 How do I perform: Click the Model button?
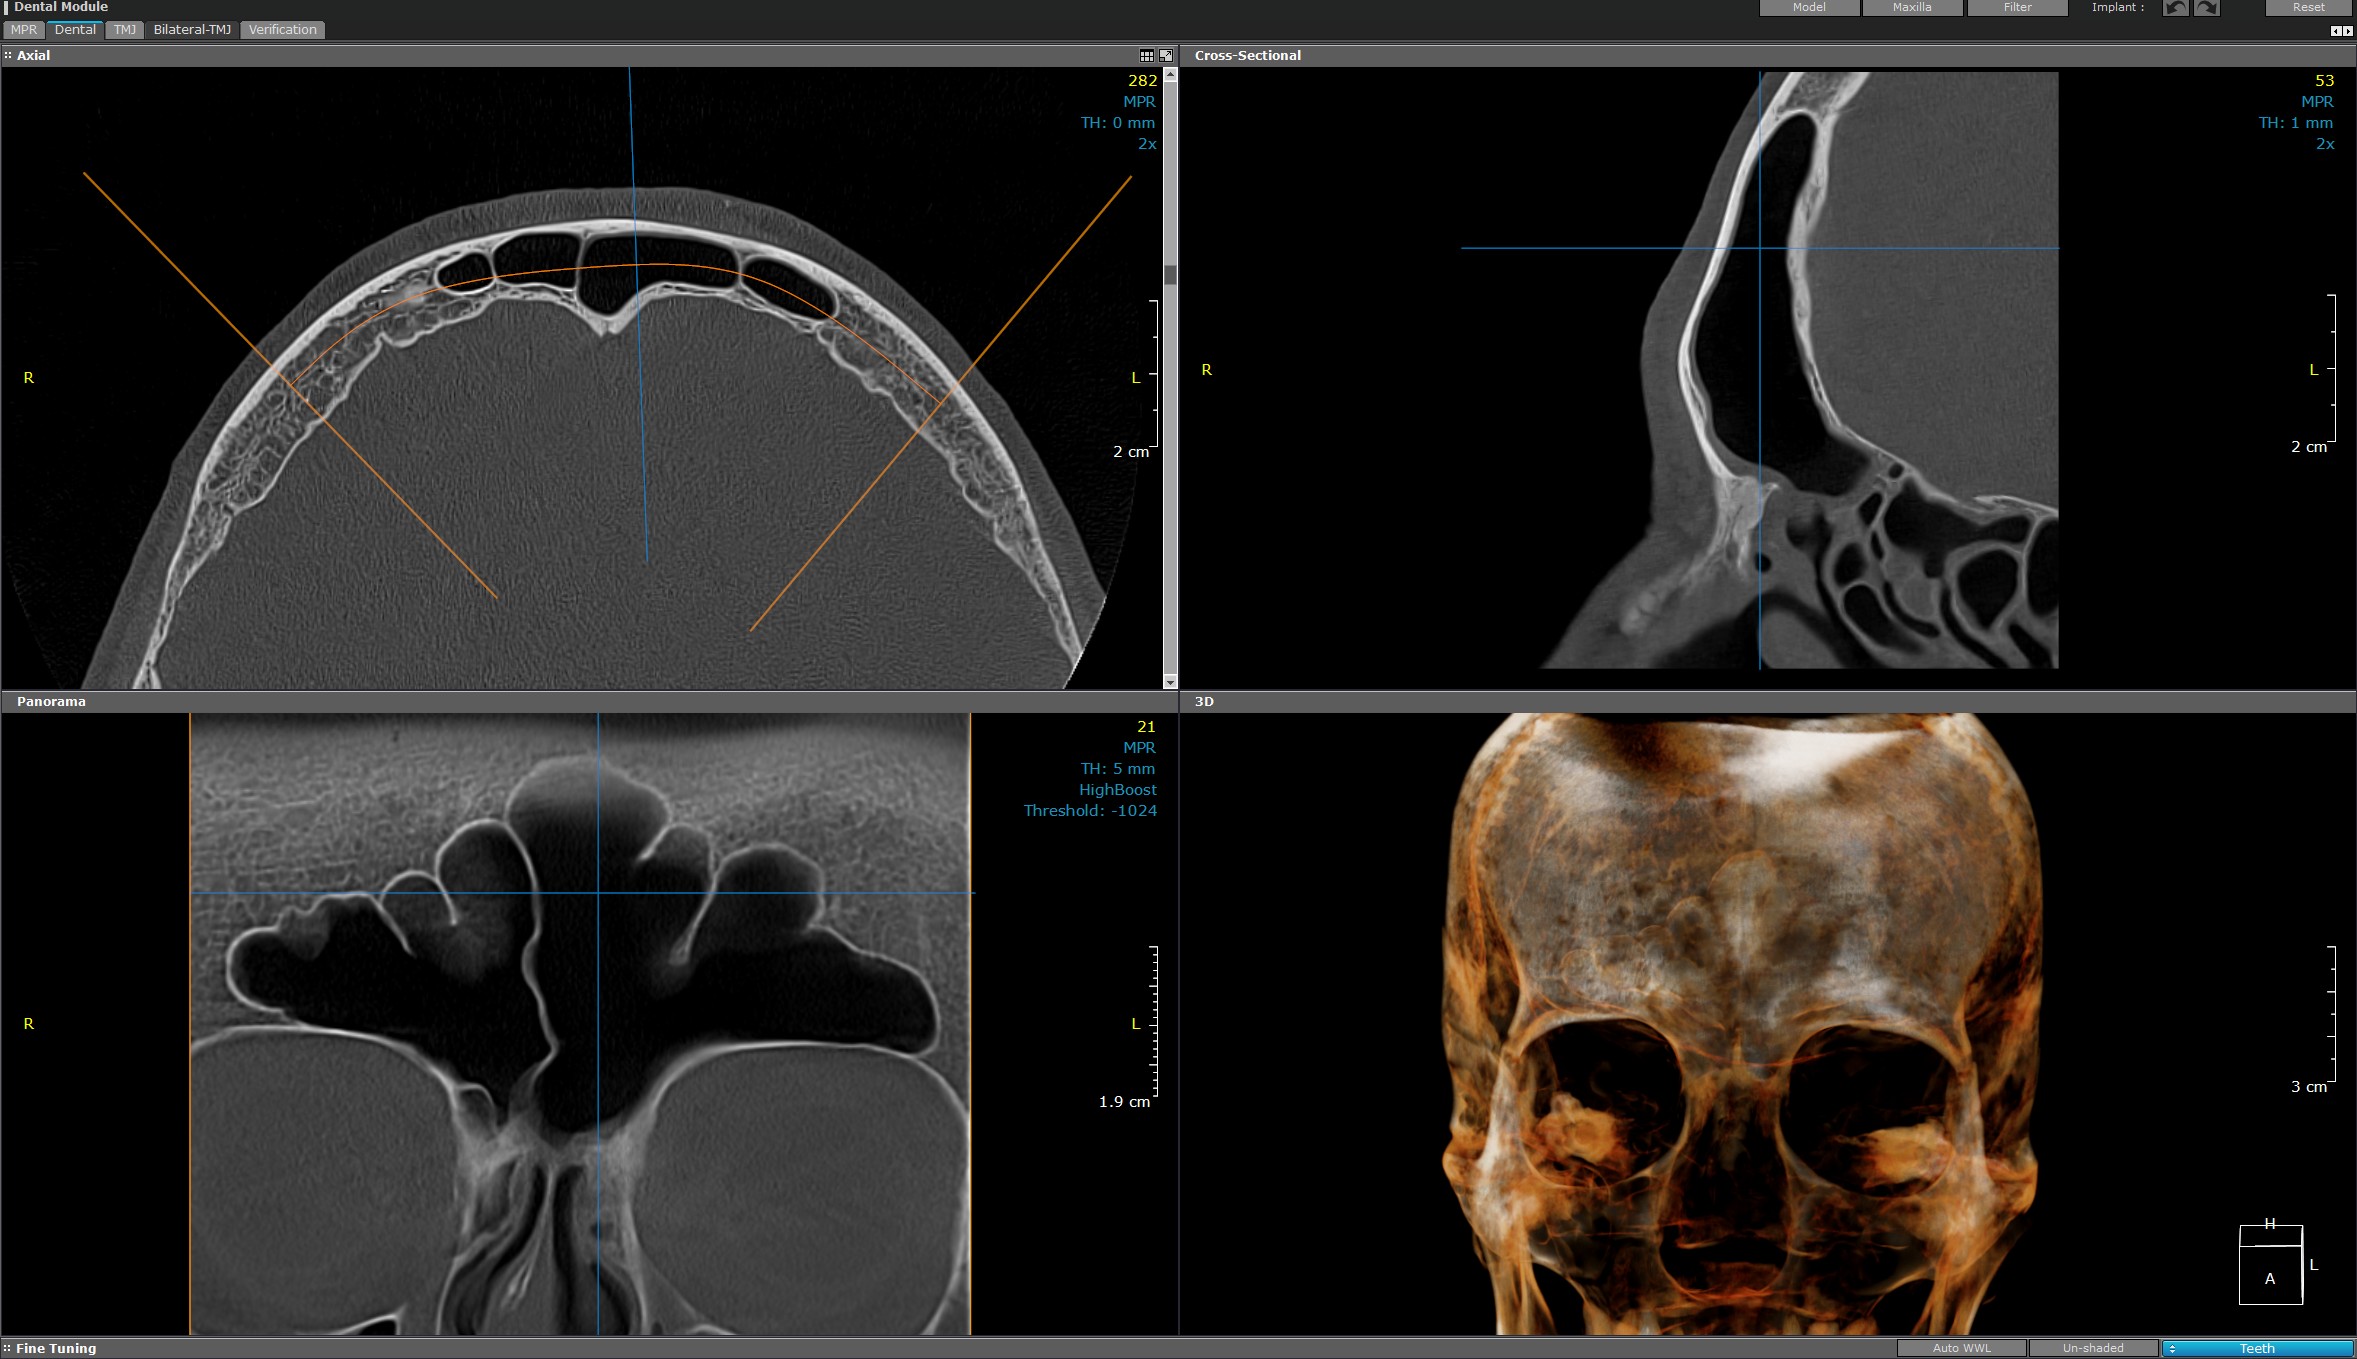point(1808,8)
